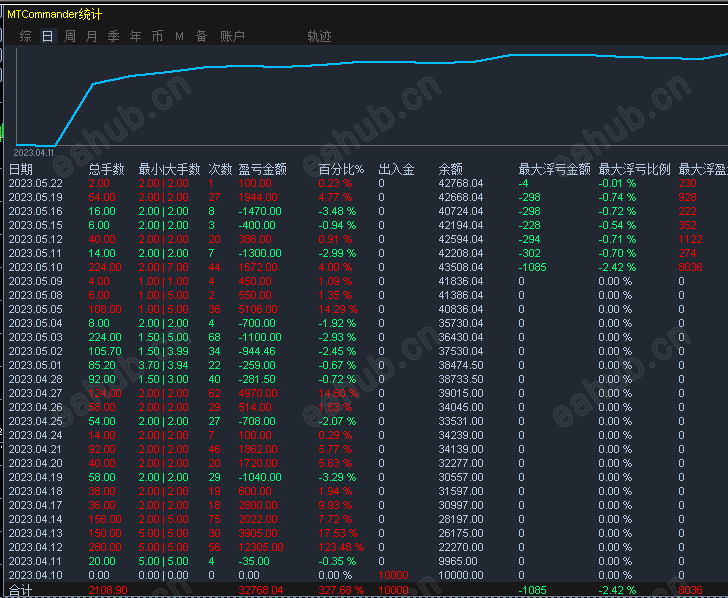Open the 月 monthly tab
728x598 pixels.
coord(91,36)
